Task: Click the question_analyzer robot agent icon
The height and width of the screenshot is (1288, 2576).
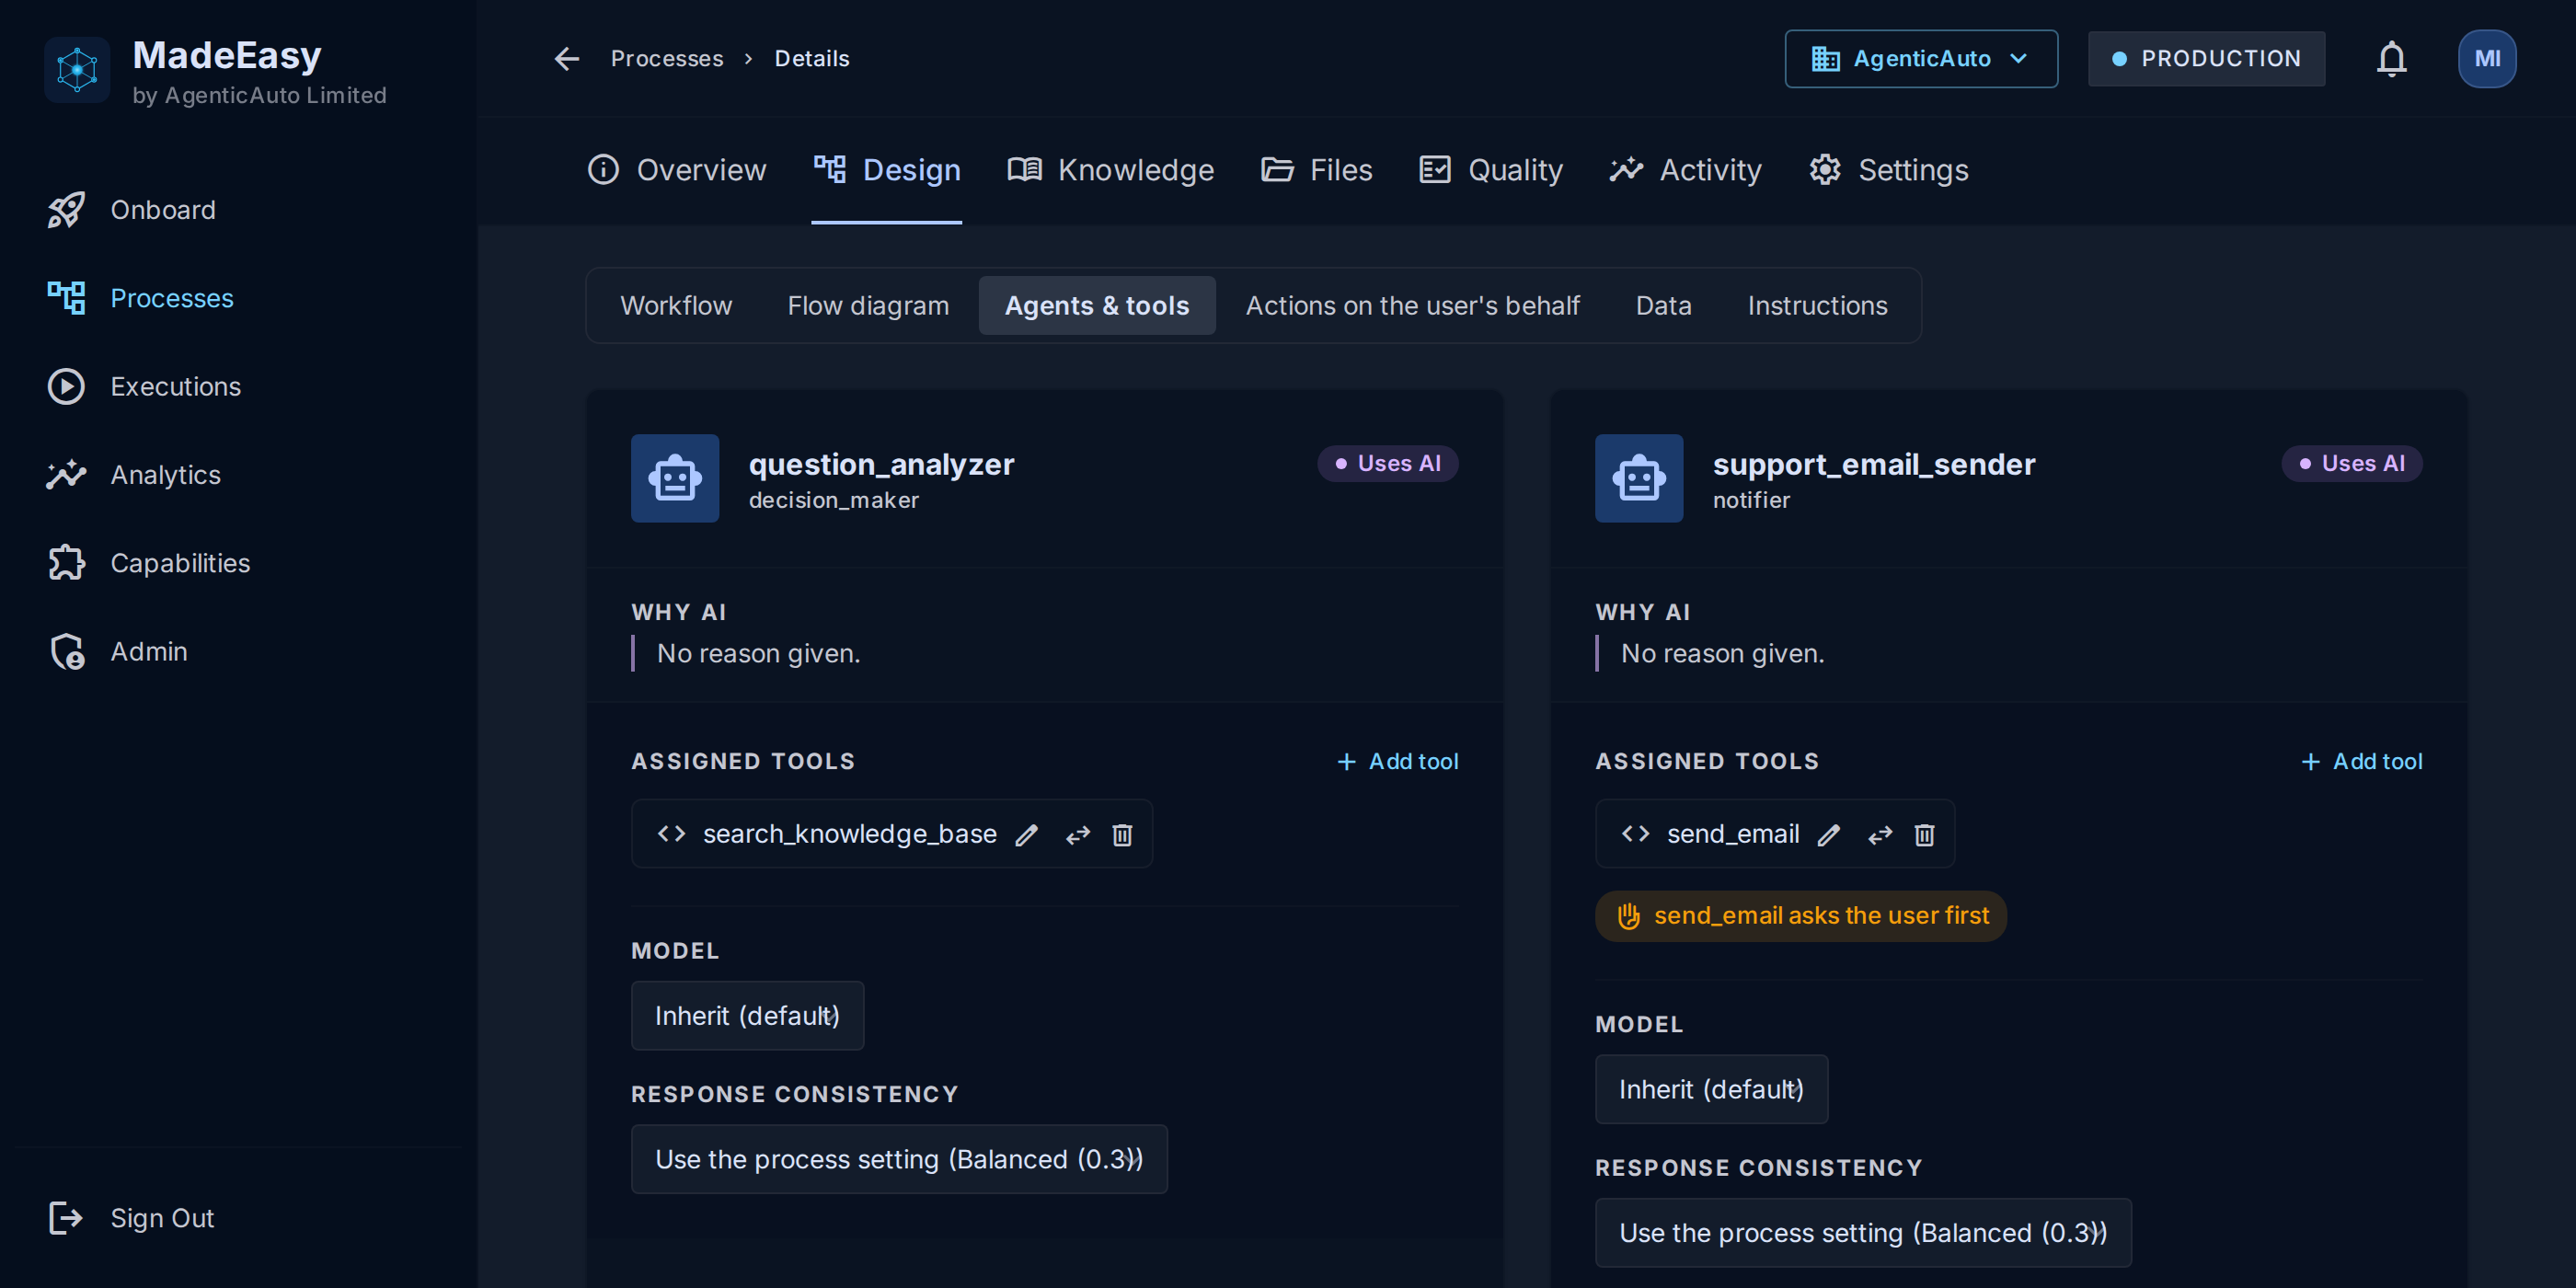Action: coord(675,478)
